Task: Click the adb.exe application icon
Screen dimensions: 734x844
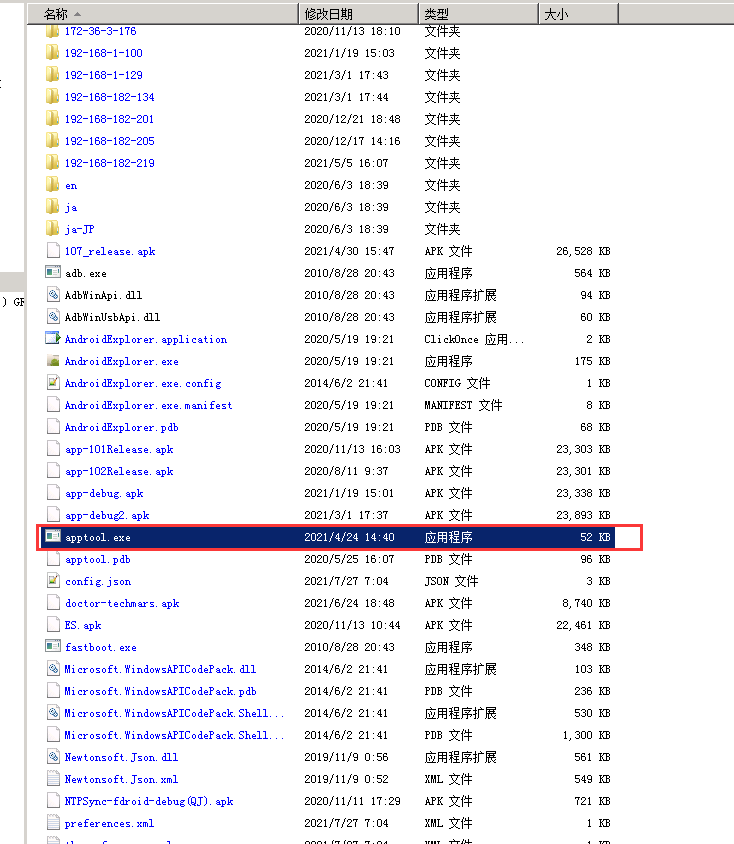Action: (x=53, y=273)
